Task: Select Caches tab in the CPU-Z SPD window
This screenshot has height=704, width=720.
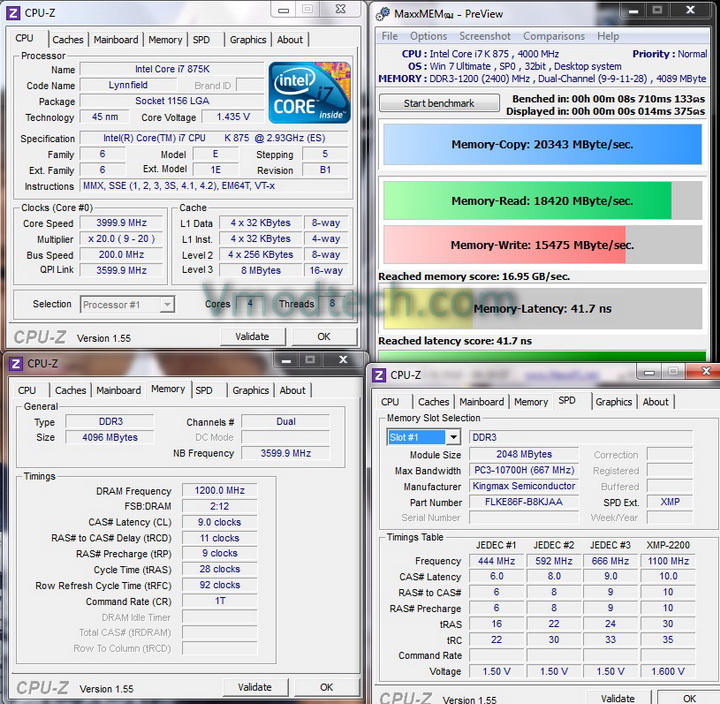Action: point(433,402)
